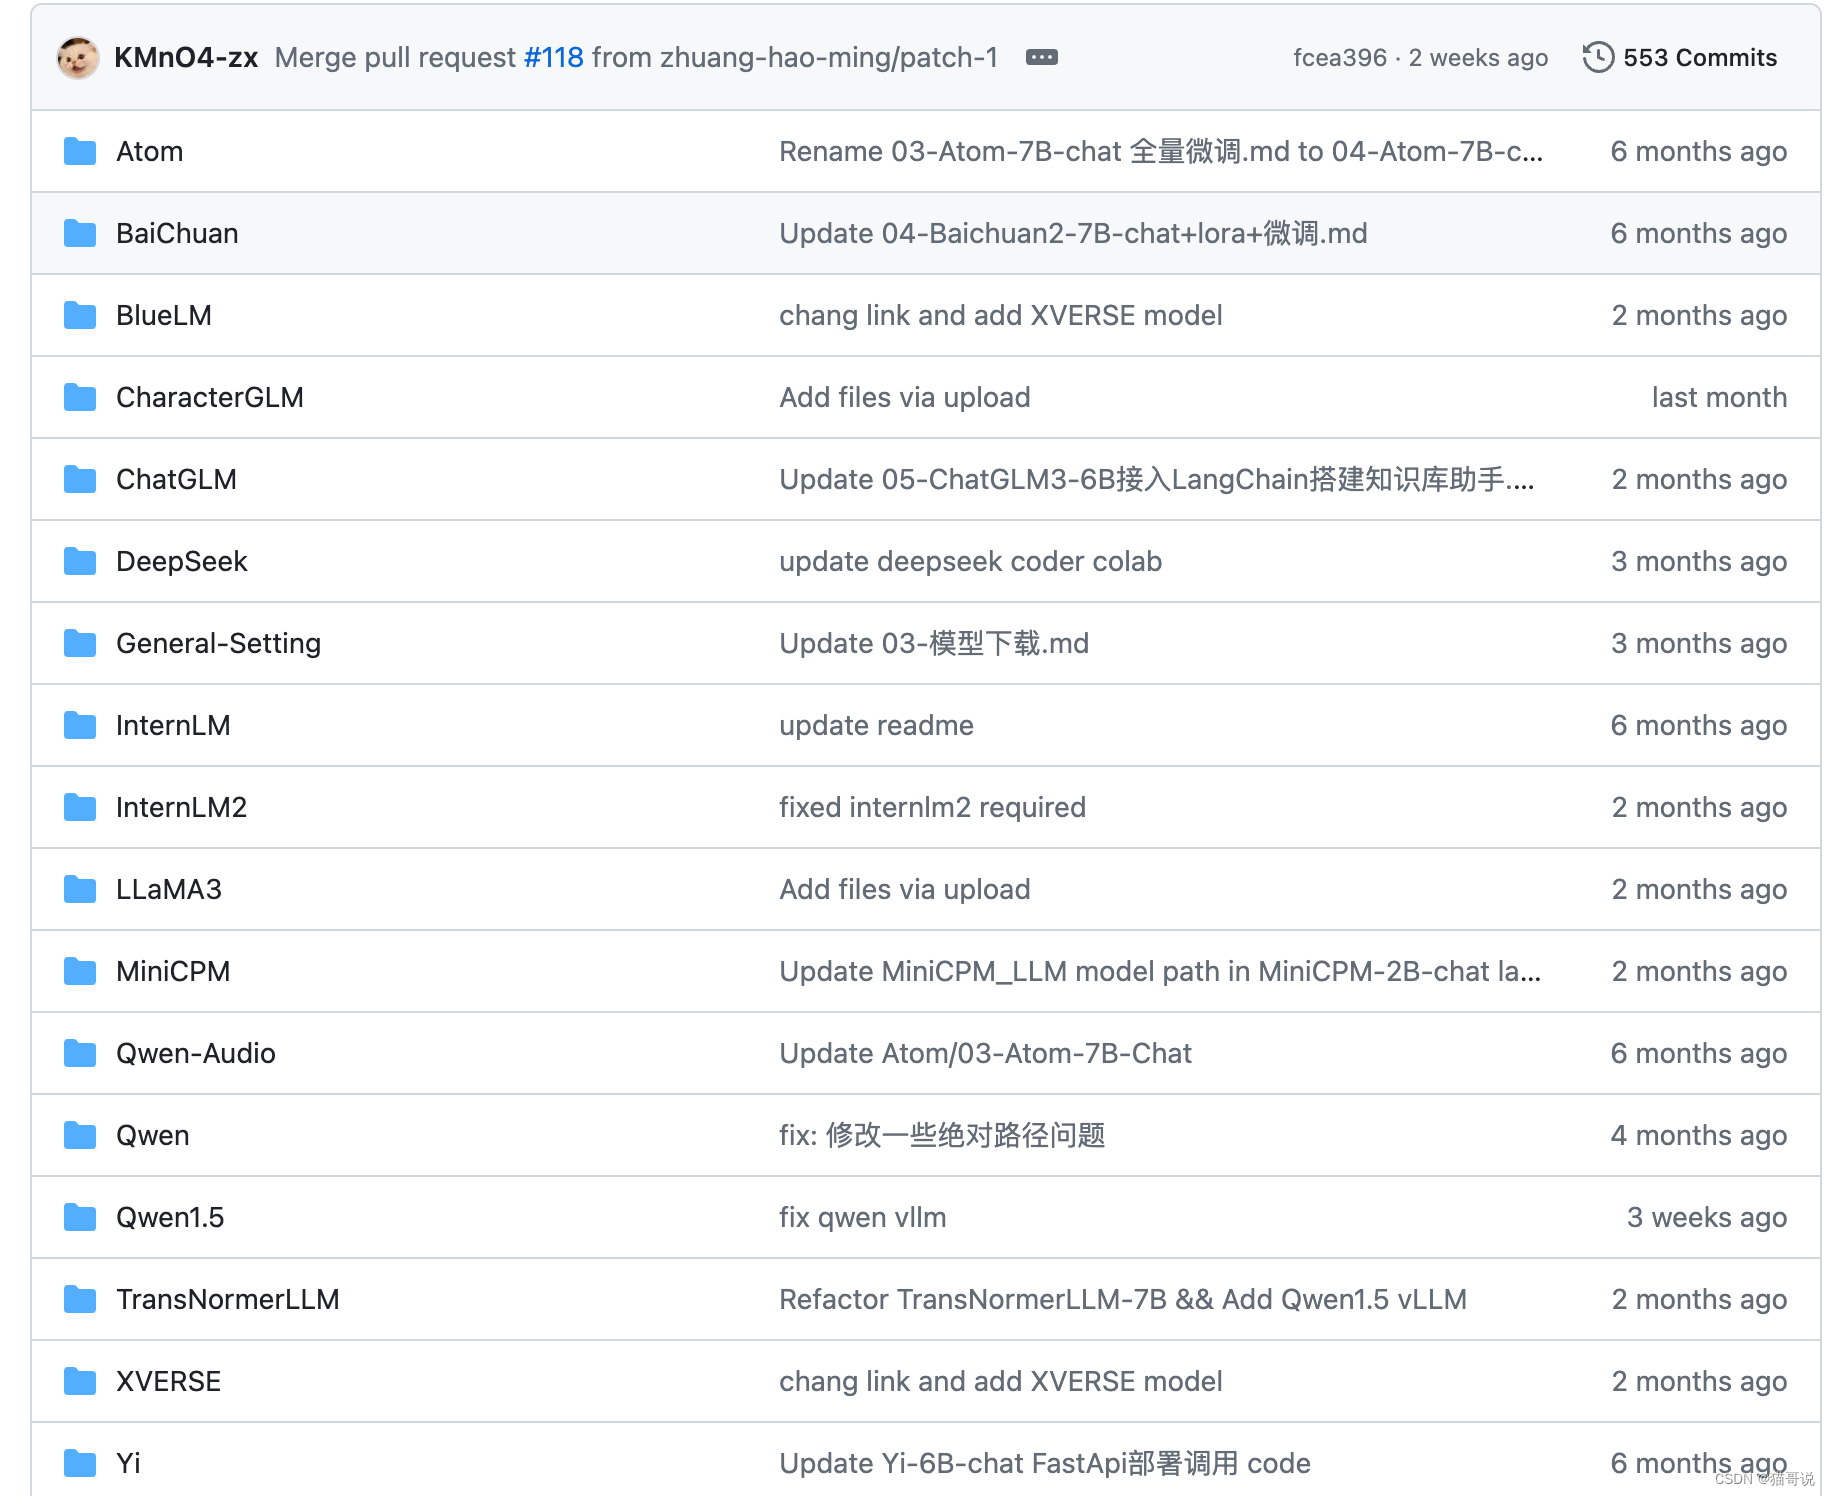Open the Atom folder icon

[x=79, y=151]
